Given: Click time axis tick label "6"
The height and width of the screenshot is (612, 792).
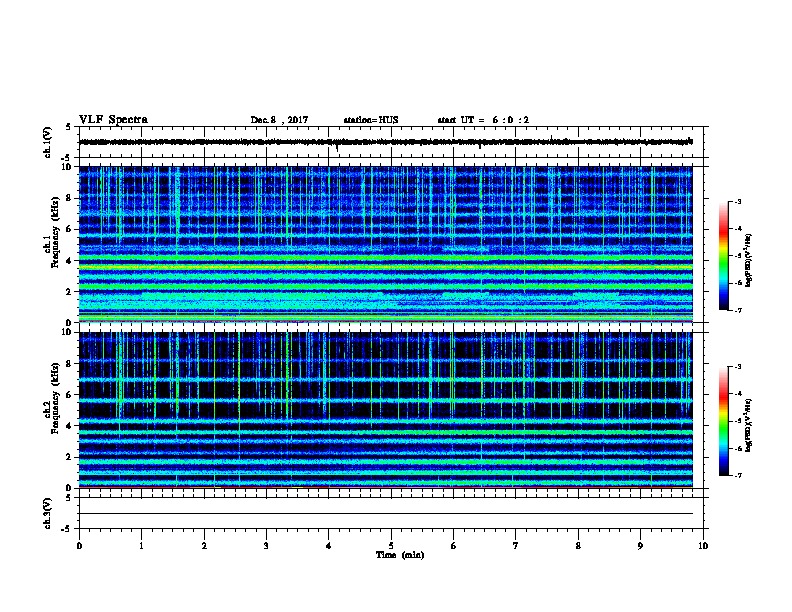Looking at the screenshot, I should click(x=453, y=546).
